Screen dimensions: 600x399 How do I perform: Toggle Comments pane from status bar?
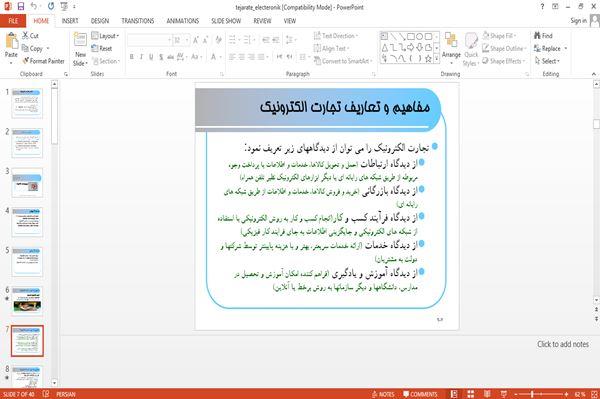point(420,394)
